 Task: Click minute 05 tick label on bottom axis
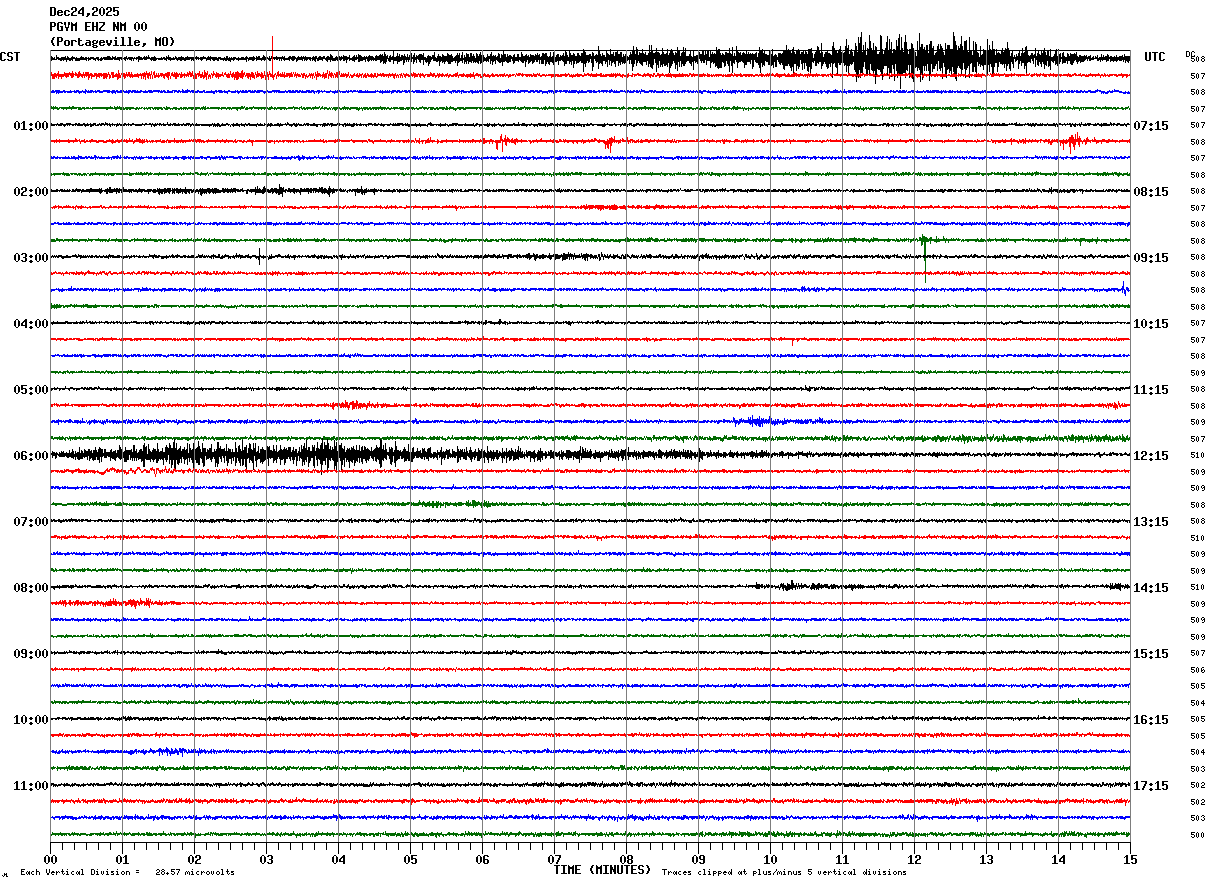[x=410, y=859]
